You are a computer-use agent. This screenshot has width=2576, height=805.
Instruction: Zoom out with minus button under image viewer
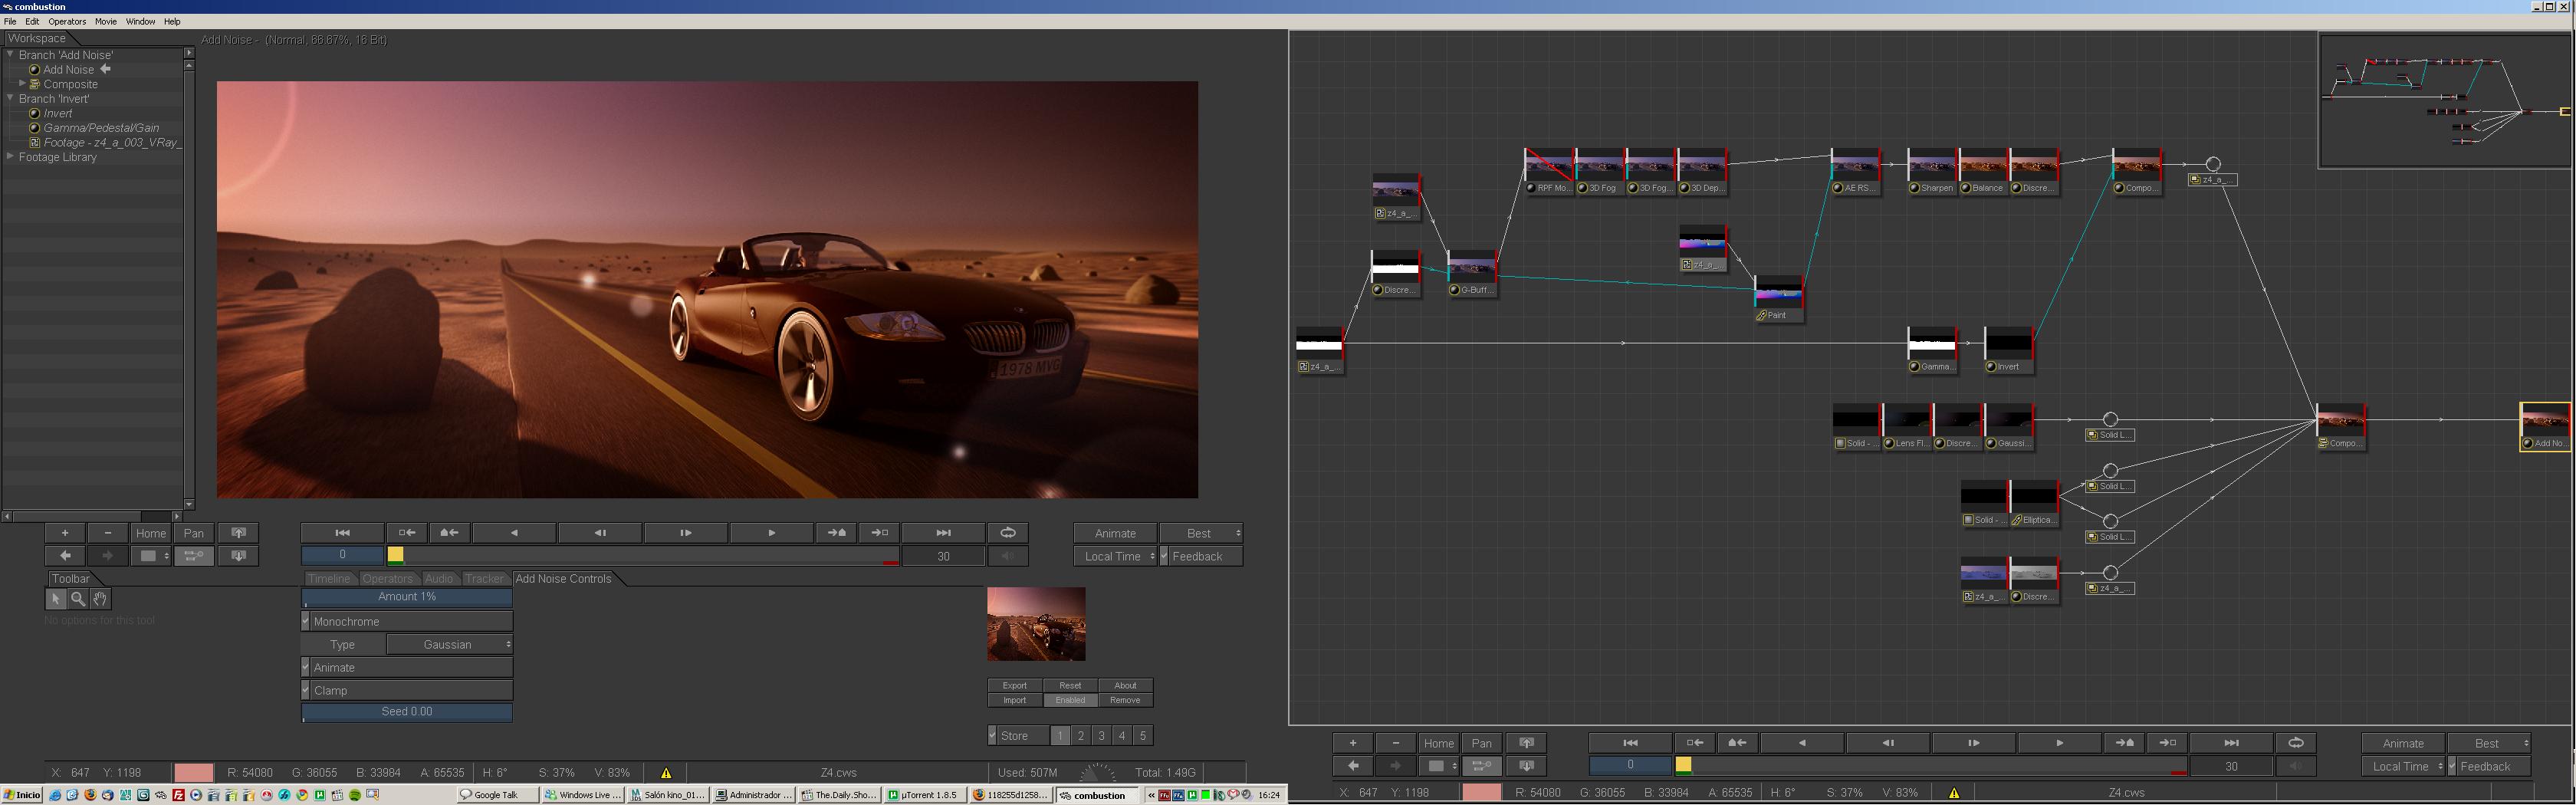(x=108, y=533)
